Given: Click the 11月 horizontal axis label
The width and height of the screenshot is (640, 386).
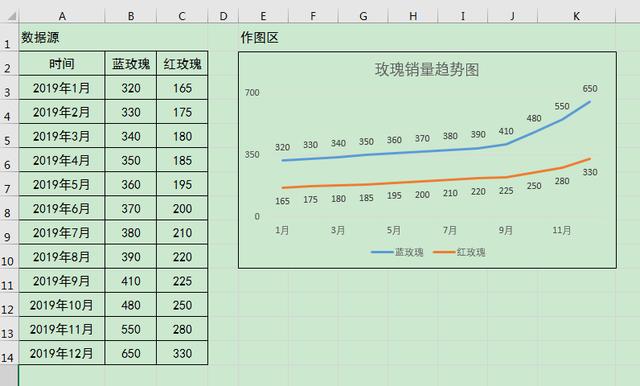Looking at the screenshot, I should click(x=562, y=231).
